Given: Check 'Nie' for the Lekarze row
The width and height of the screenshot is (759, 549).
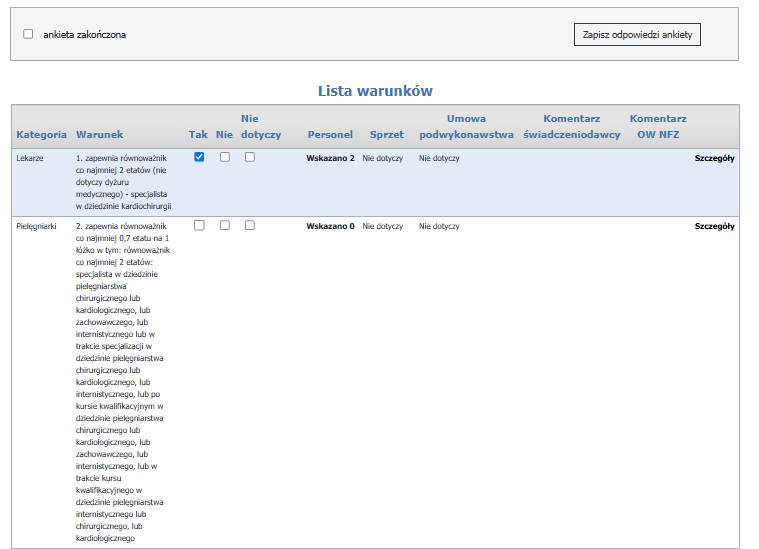Looking at the screenshot, I should tap(225, 157).
